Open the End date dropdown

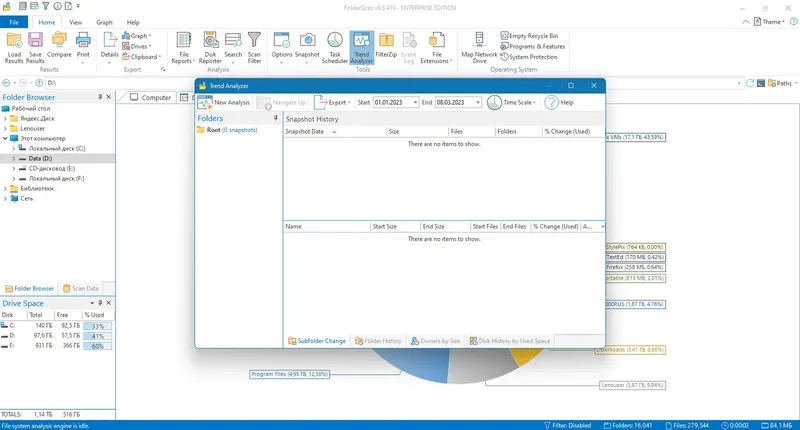478,103
